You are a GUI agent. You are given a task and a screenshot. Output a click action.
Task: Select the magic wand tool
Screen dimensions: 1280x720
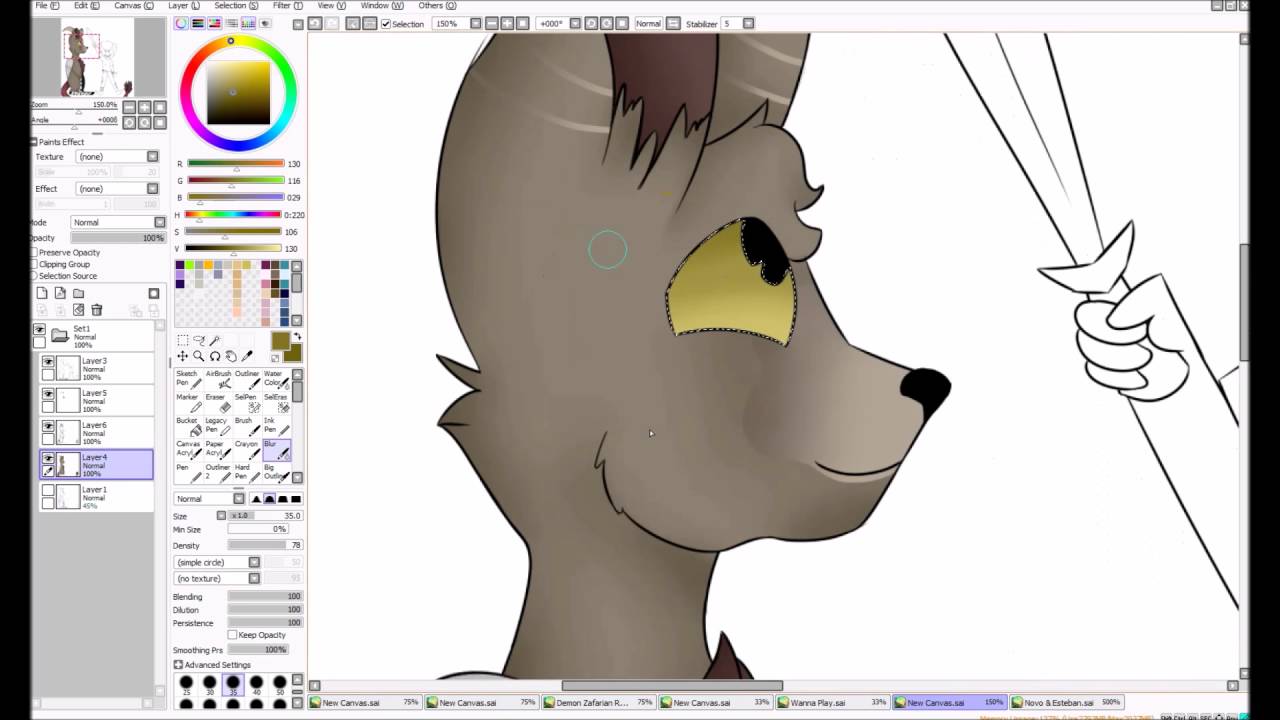pyautogui.click(x=214, y=340)
